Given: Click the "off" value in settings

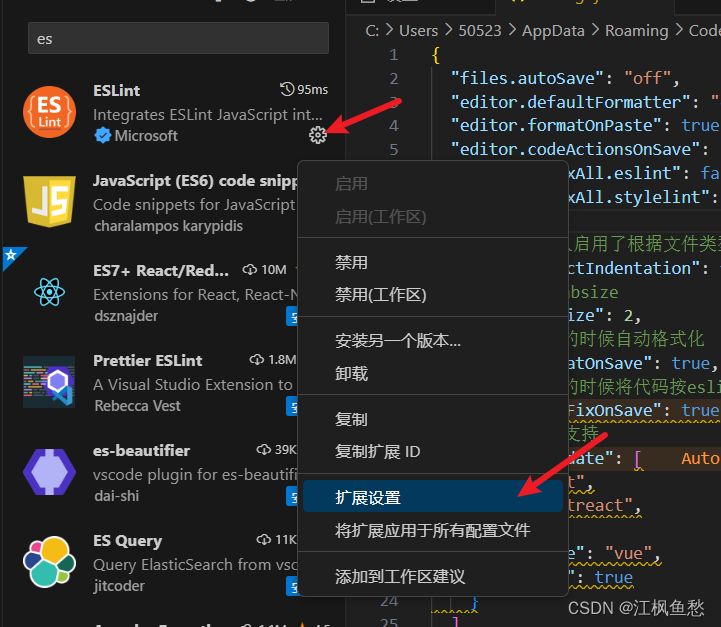Looking at the screenshot, I should [x=647, y=79].
